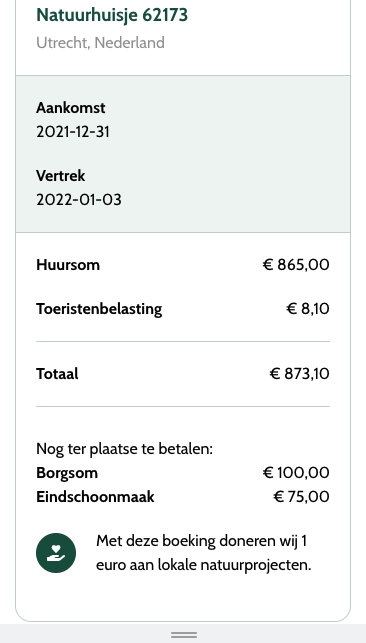This screenshot has width=366, height=643.
Task: Click the Toeristenbelasting label
Action: tap(99, 309)
